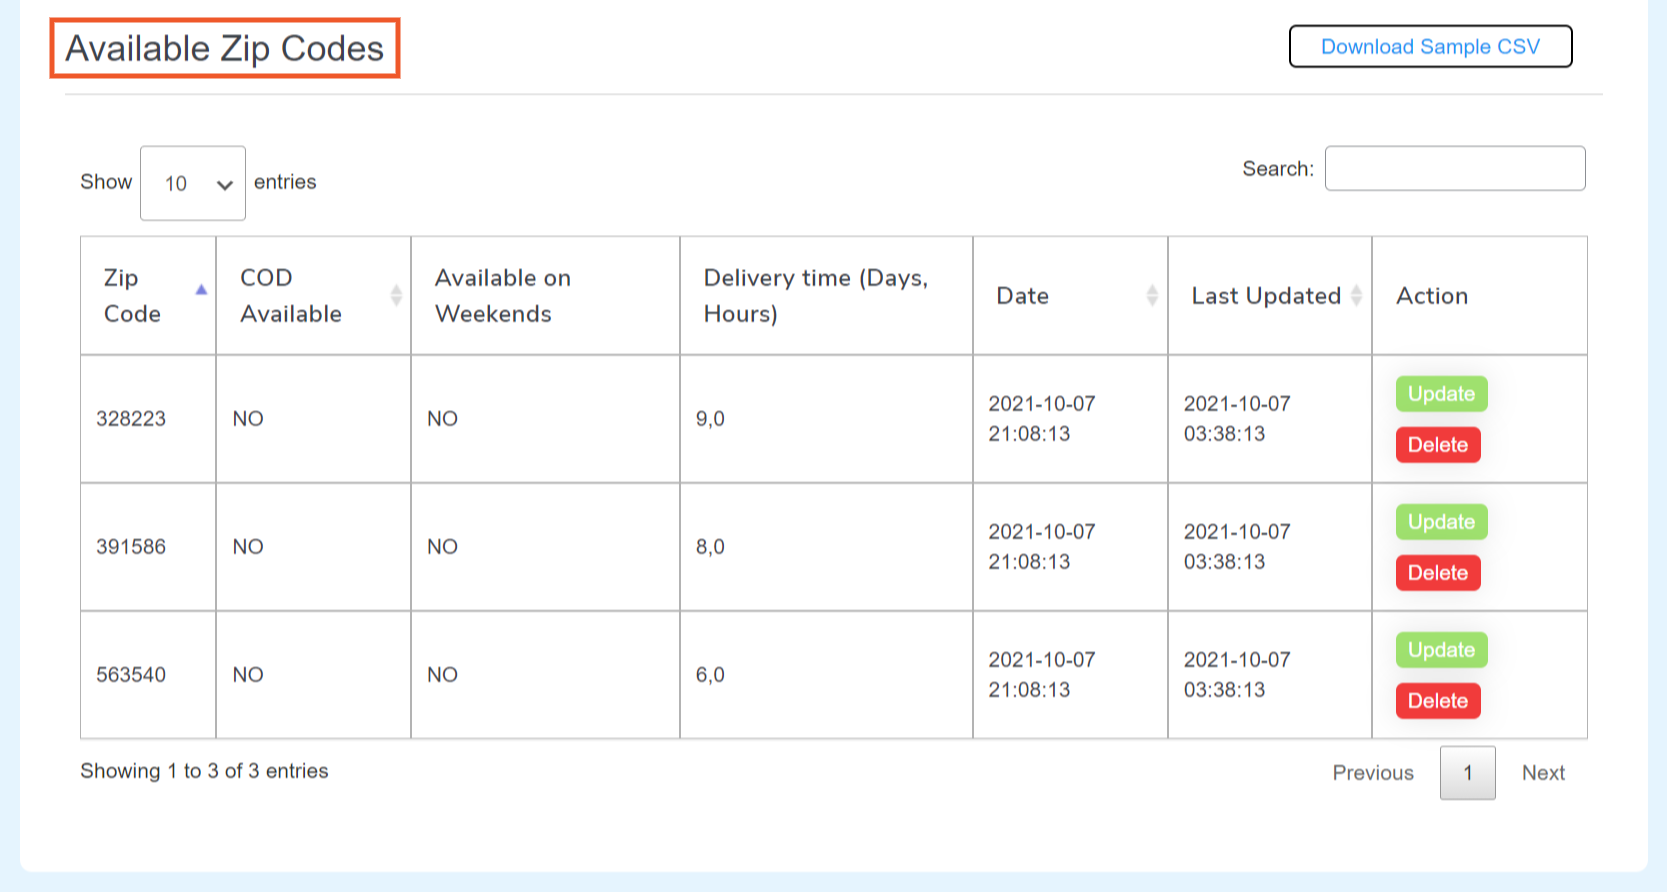Image resolution: width=1667 pixels, height=892 pixels.
Task: Delete the zip code 391586 entry
Action: [x=1438, y=573]
